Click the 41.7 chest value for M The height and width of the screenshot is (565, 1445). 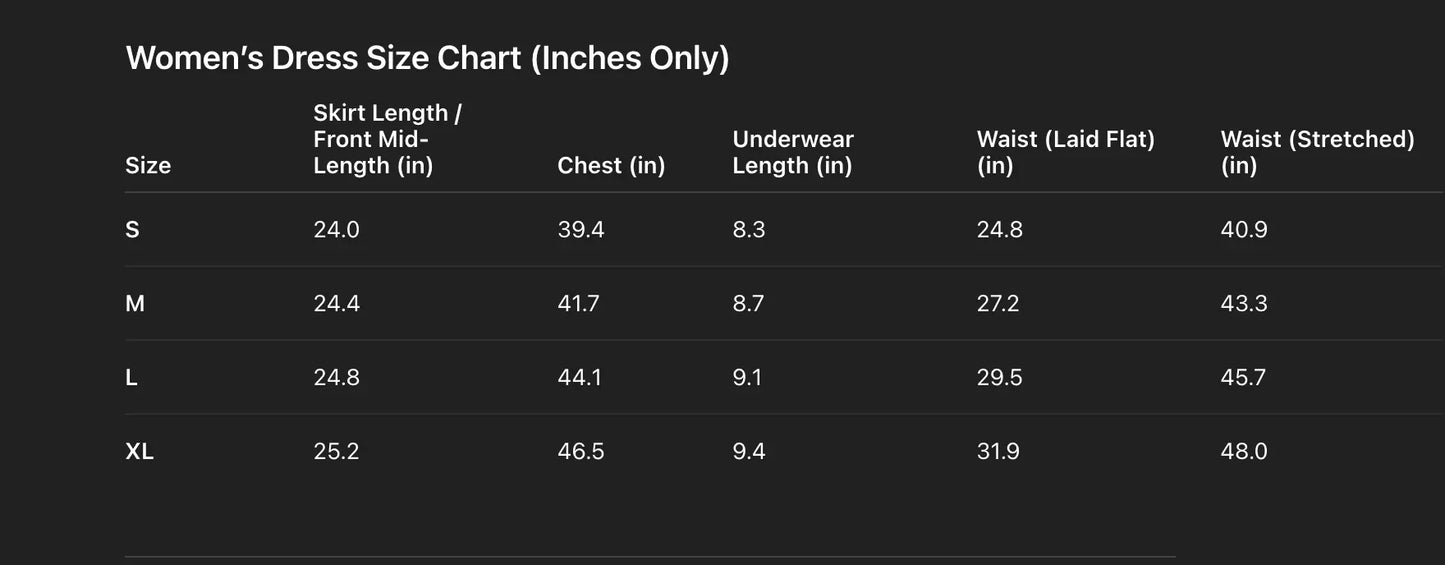pyautogui.click(x=578, y=303)
